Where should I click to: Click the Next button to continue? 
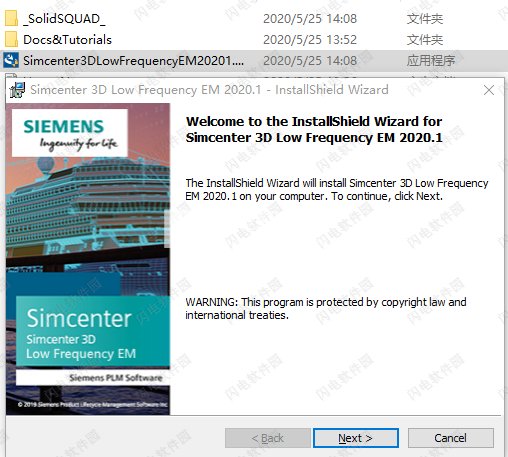356,438
